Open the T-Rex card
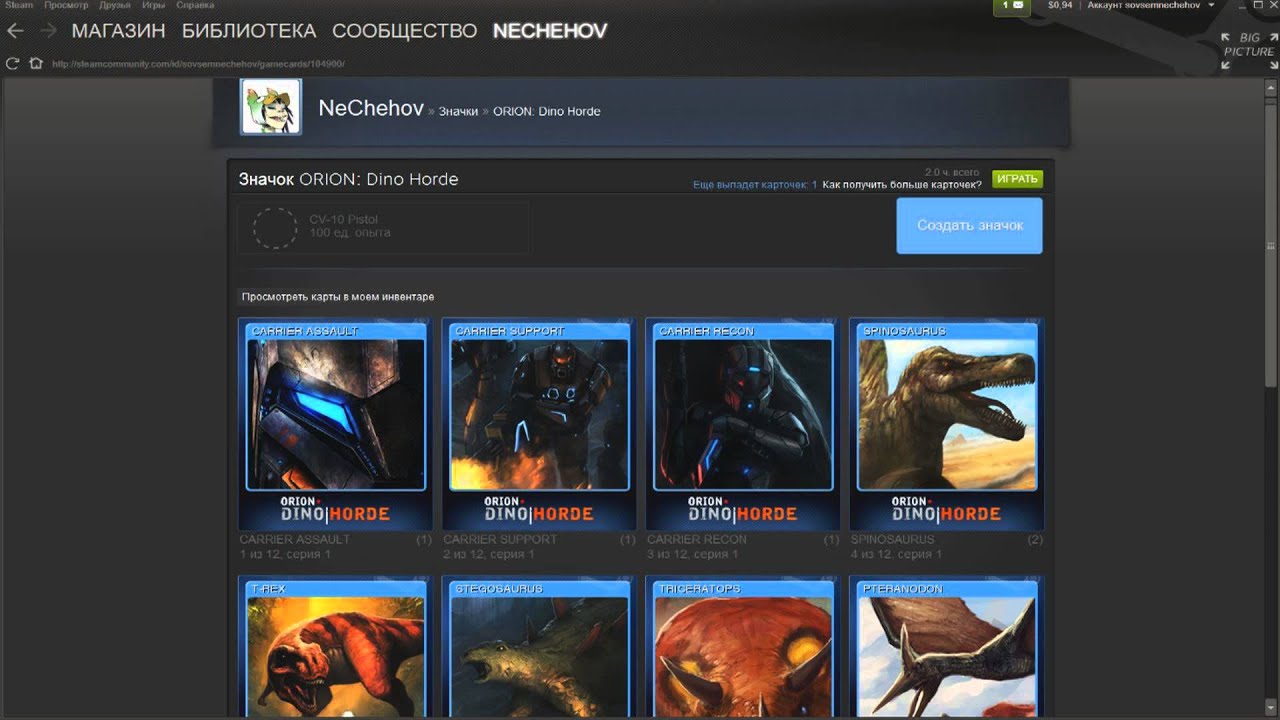Screen dimensions: 1280x720 click(336, 645)
